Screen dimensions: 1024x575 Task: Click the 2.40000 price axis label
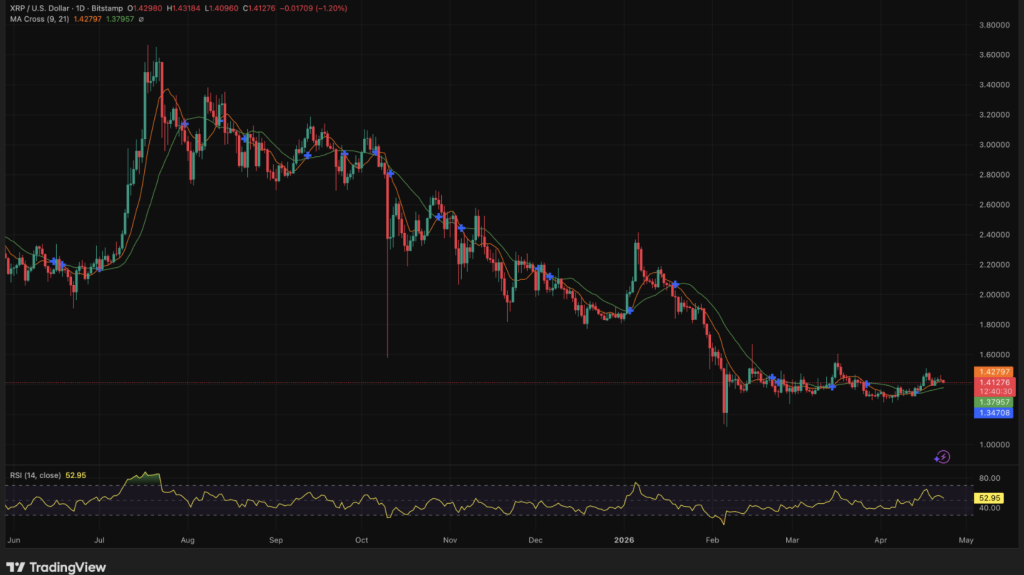[x=994, y=235]
